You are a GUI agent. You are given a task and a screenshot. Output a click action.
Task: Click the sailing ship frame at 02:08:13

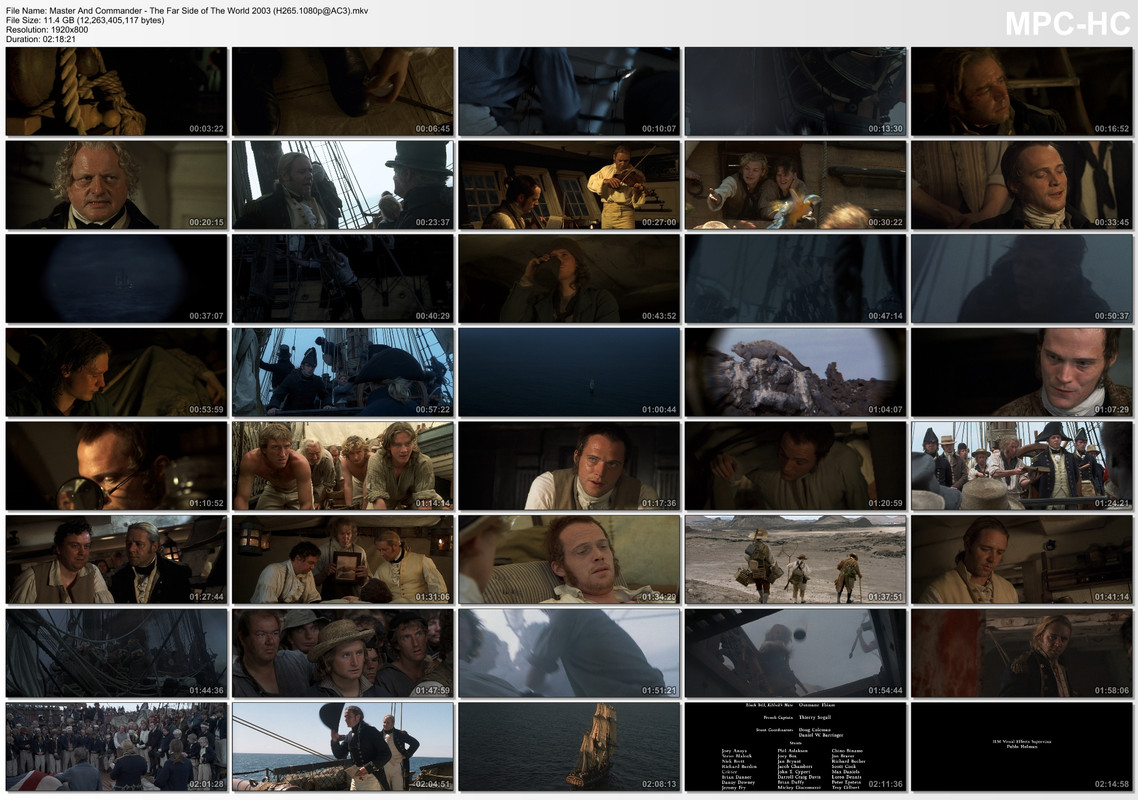point(569,747)
